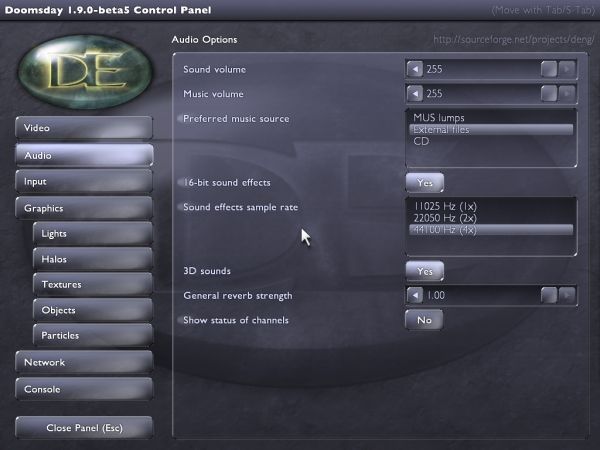Click the Music volume decrease arrow
Screen dimensions: 600x450
click(415, 93)
